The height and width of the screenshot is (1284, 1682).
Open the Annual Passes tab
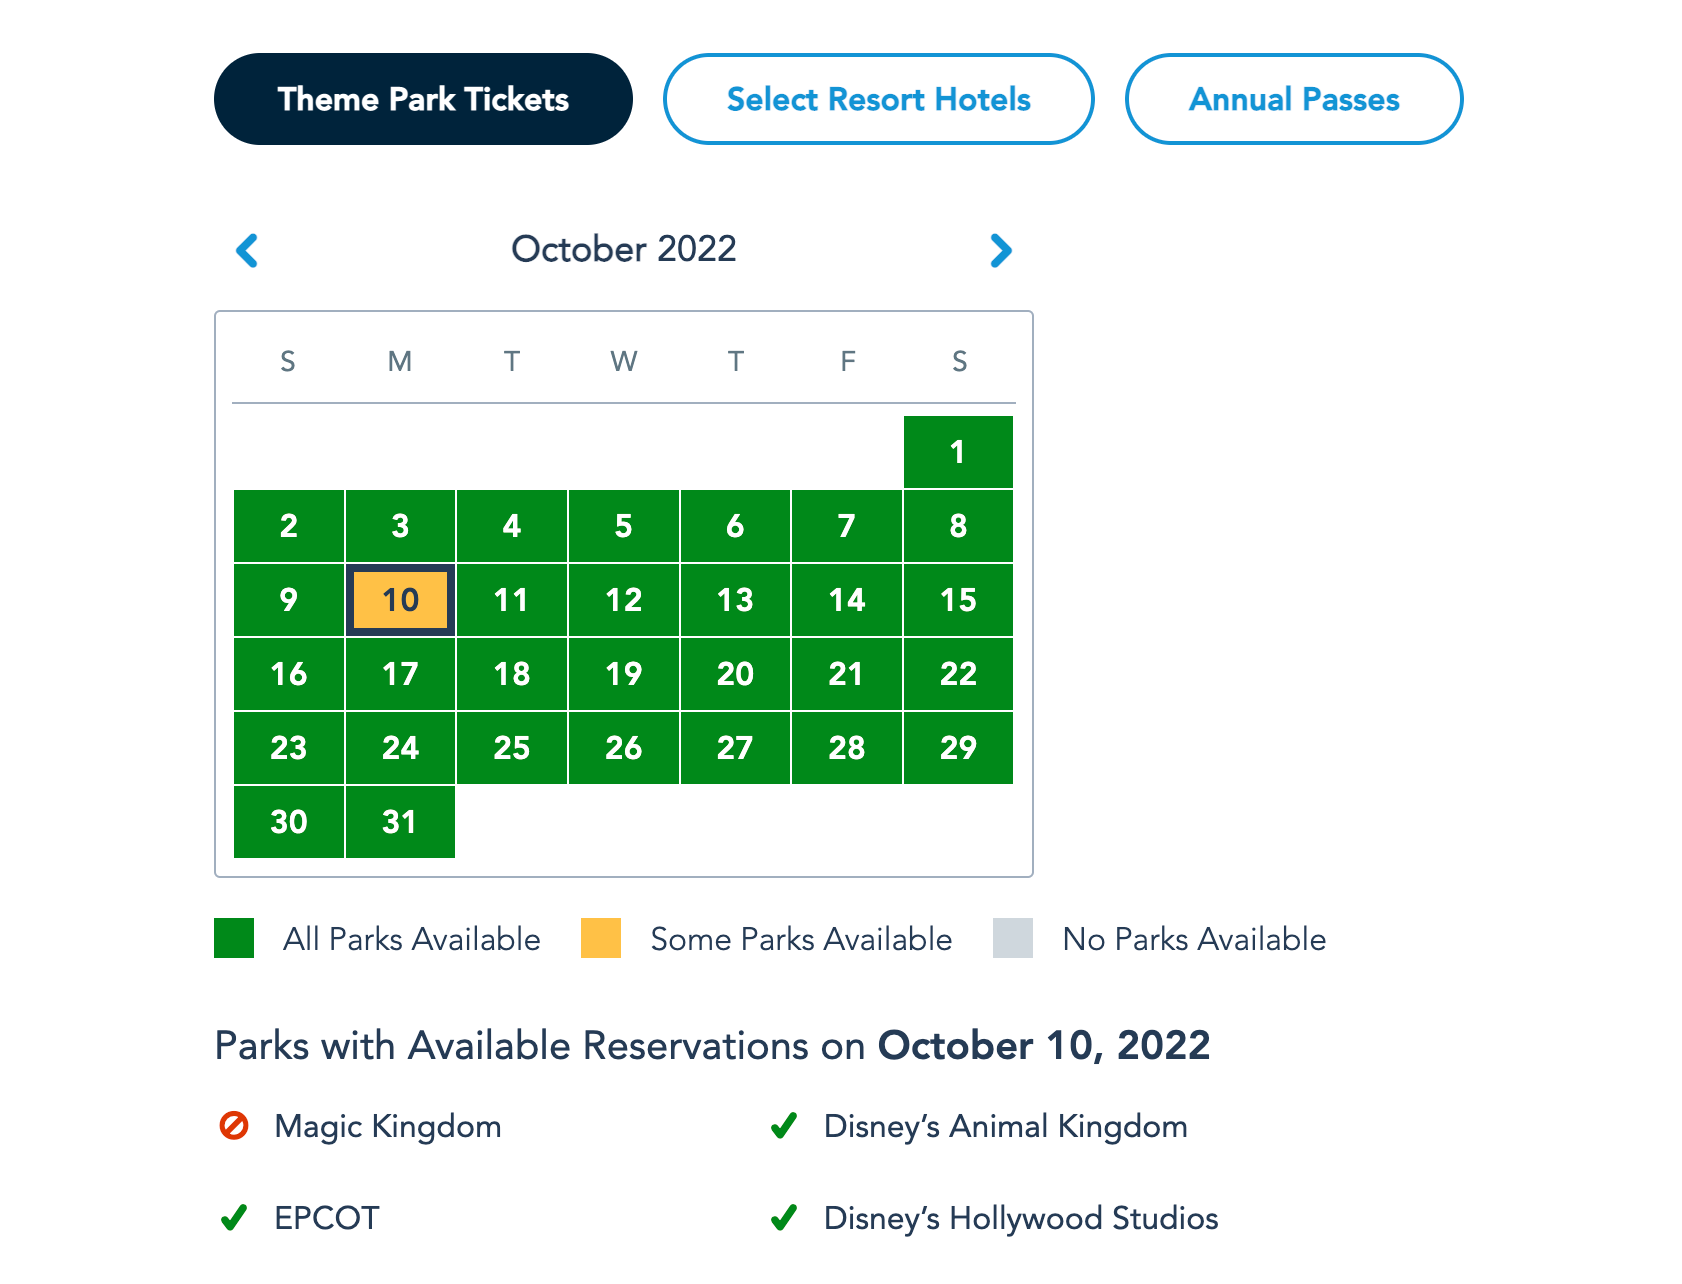[1293, 99]
